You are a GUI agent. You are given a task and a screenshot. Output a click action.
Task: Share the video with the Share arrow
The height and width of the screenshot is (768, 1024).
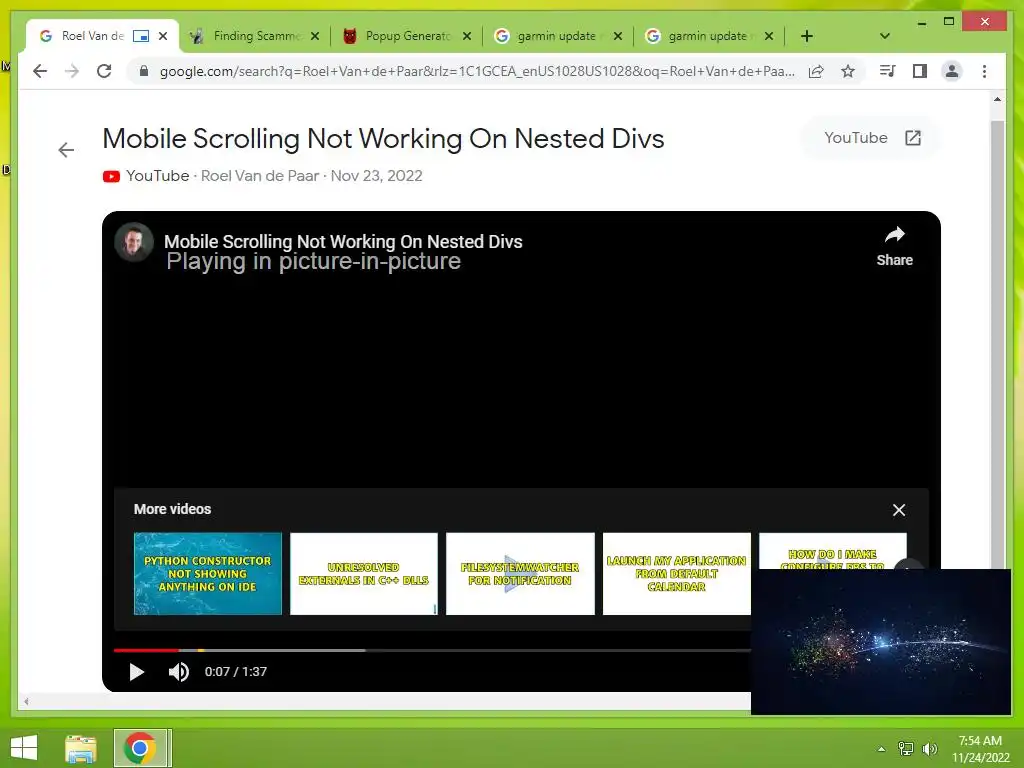tap(894, 246)
